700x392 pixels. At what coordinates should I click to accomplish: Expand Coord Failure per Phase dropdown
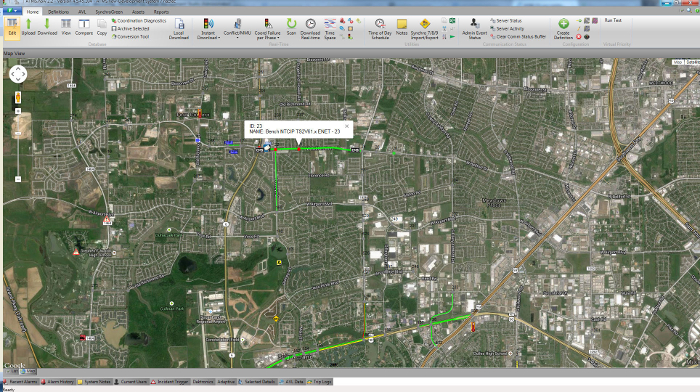coord(278,38)
